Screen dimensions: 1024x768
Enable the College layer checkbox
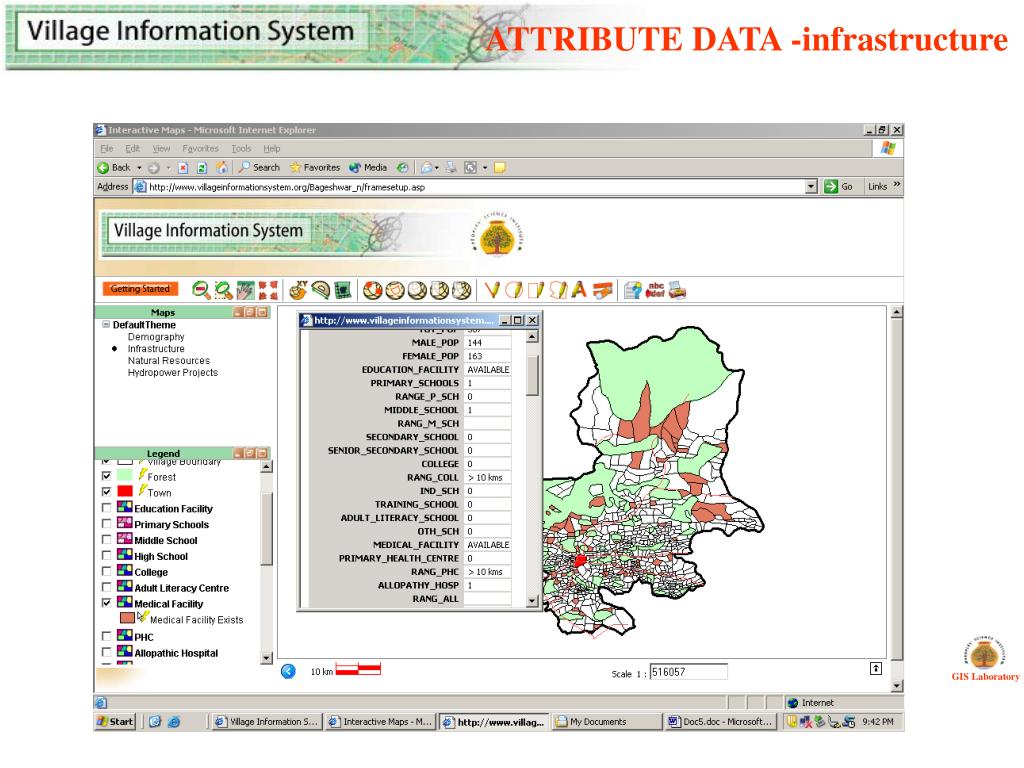pyautogui.click(x=106, y=571)
